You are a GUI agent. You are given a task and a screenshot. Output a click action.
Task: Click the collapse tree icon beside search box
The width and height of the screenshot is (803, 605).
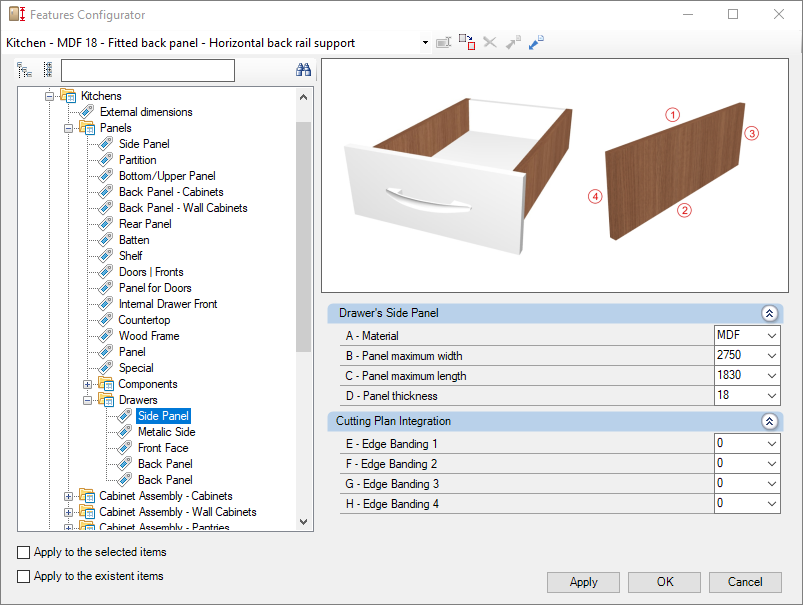coord(48,70)
